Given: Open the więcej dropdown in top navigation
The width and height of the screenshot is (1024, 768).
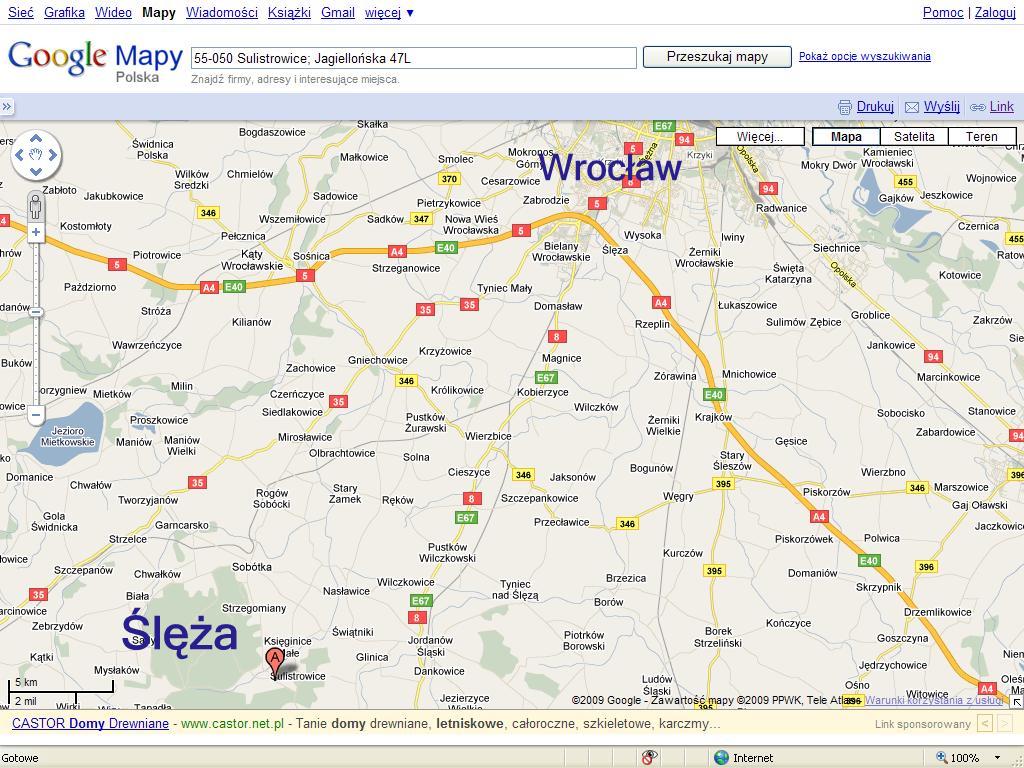Looking at the screenshot, I should pos(389,12).
